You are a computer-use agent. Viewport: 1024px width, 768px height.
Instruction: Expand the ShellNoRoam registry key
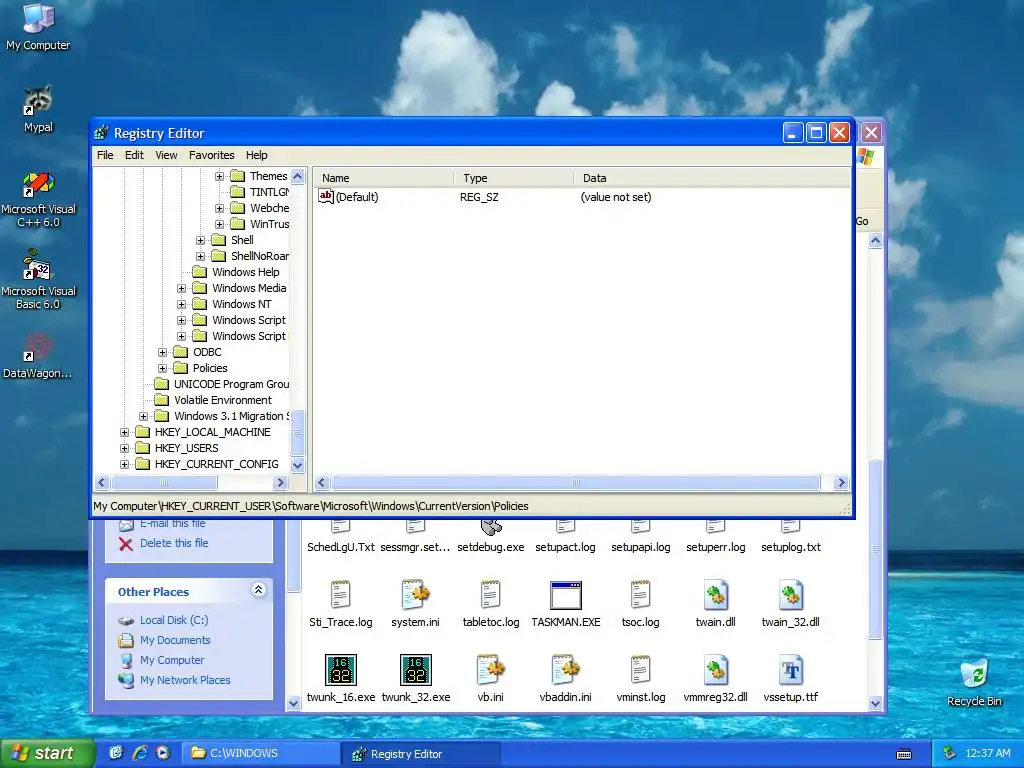tap(200, 256)
